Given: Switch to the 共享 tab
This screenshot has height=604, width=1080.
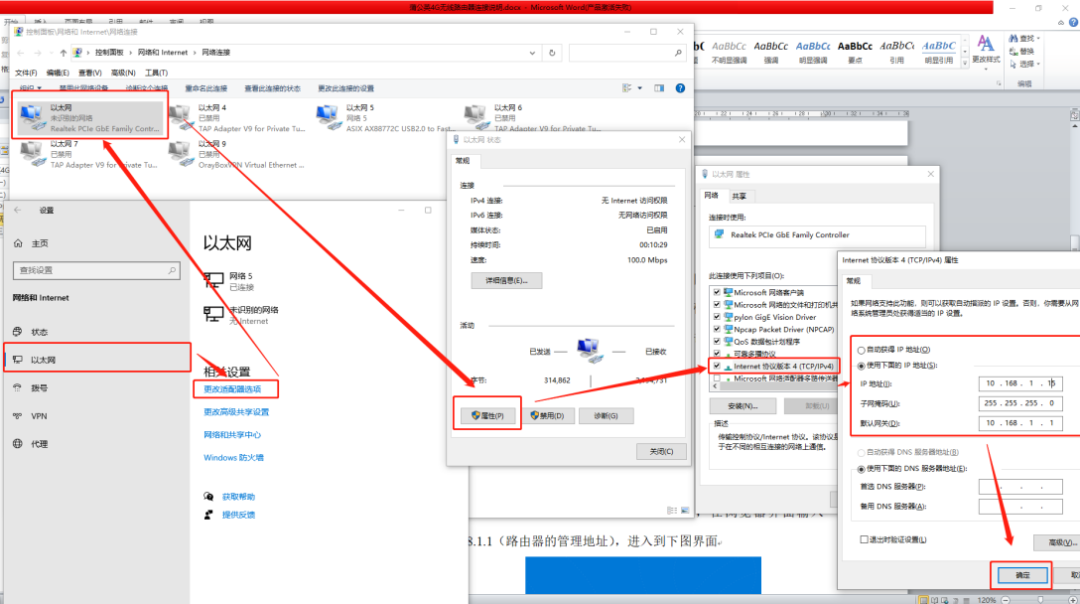Looking at the screenshot, I should click(739, 197).
